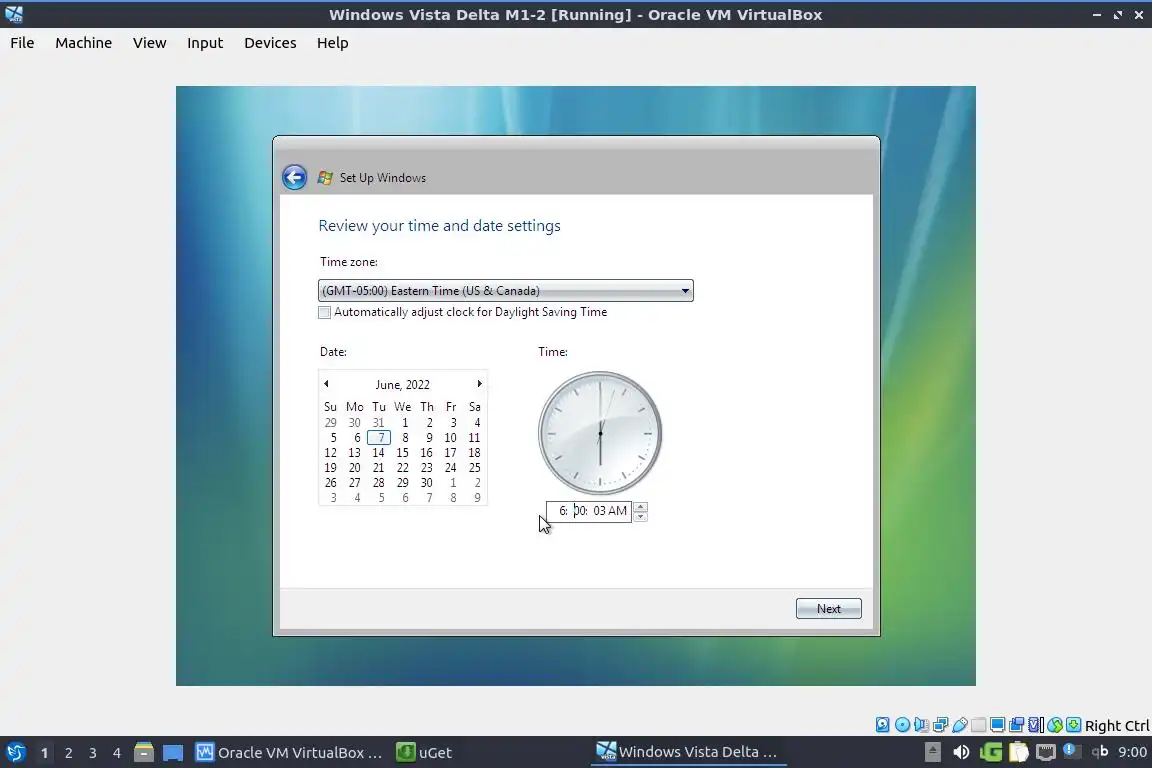The height and width of the screenshot is (768, 1152).
Task: Click the show desktop icon in the taskbar
Action: click(x=173, y=752)
